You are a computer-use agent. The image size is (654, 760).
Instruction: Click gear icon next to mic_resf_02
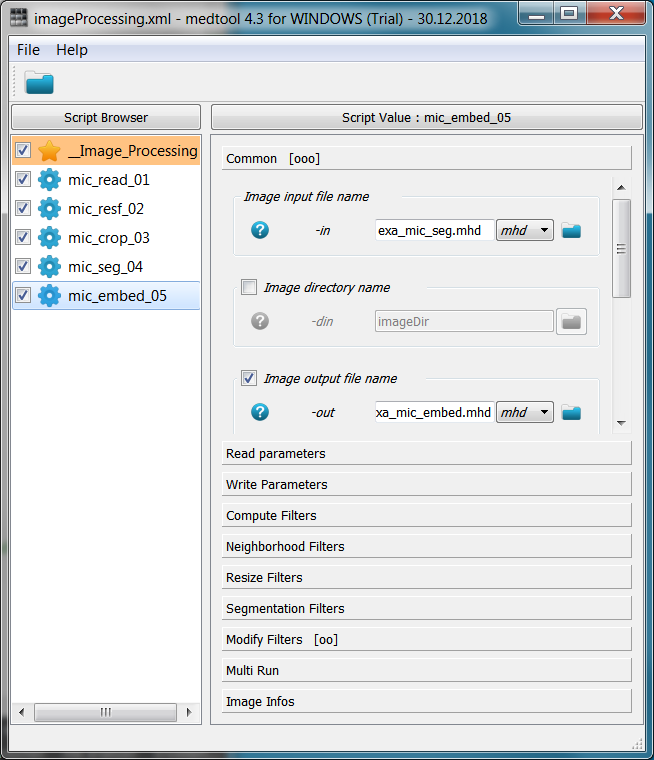(x=49, y=209)
